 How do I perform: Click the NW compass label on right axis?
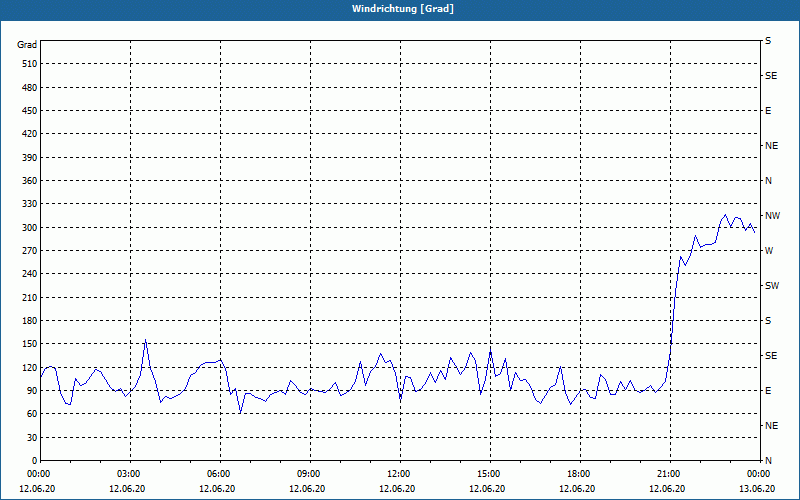pyautogui.click(x=773, y=216)
